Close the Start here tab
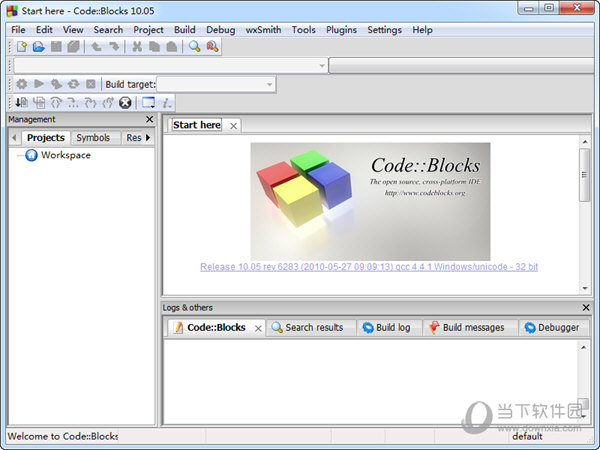This screenshot has width=600, height=450. [x=233, y=126]
